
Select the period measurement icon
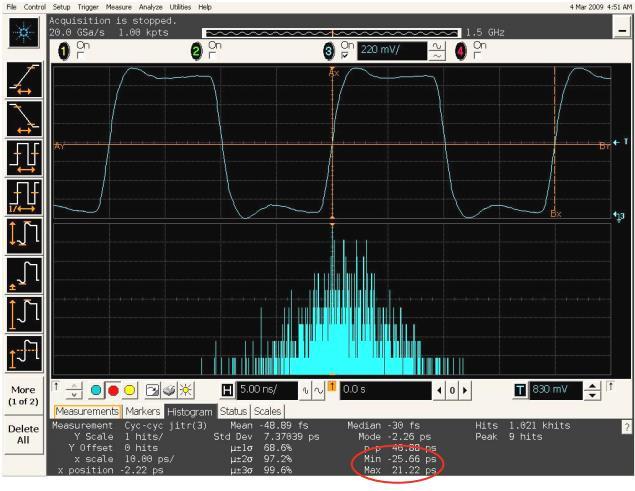(24, 158)
